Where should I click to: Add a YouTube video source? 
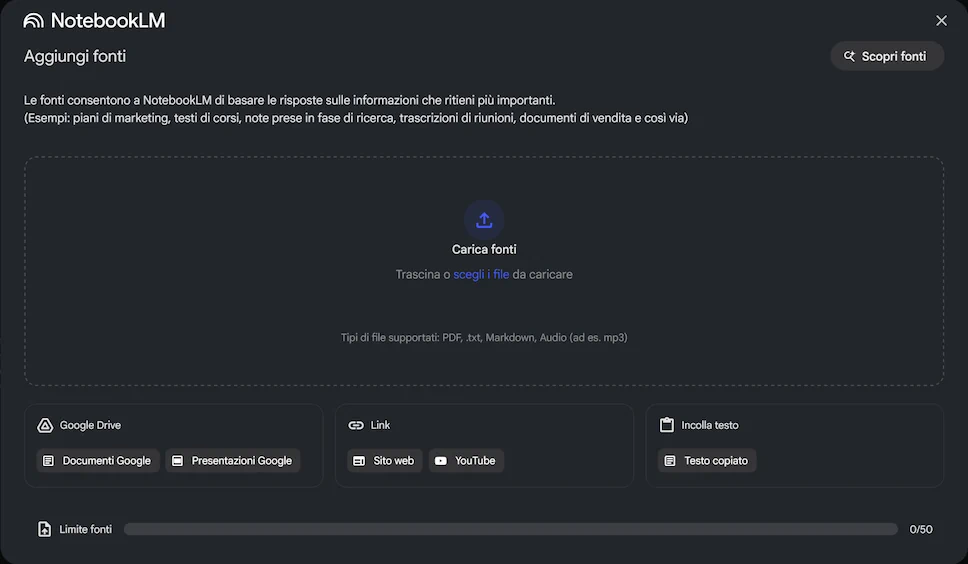pyautogui.click(x=466, y=460)
